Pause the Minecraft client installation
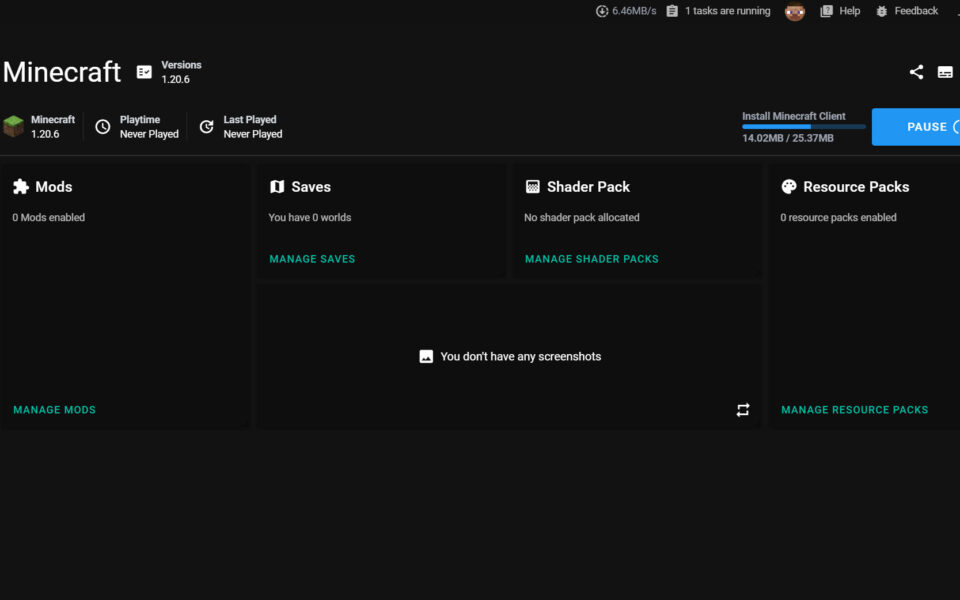Screen dimensions: 960x600 (916, 127)
